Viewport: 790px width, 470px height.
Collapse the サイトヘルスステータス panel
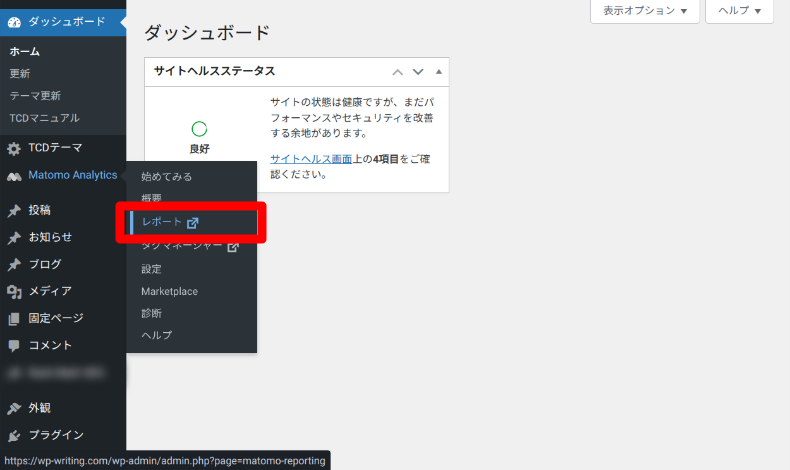(x=439, y=72)
